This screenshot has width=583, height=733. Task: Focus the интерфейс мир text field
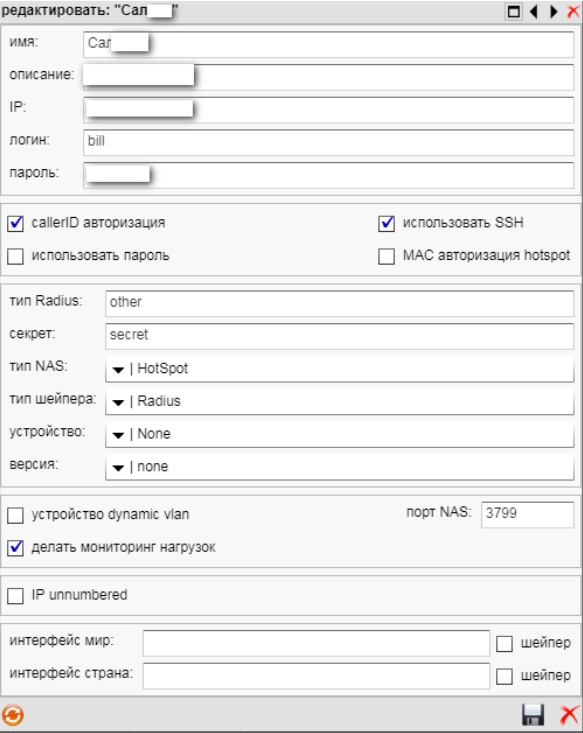[316, 643]
